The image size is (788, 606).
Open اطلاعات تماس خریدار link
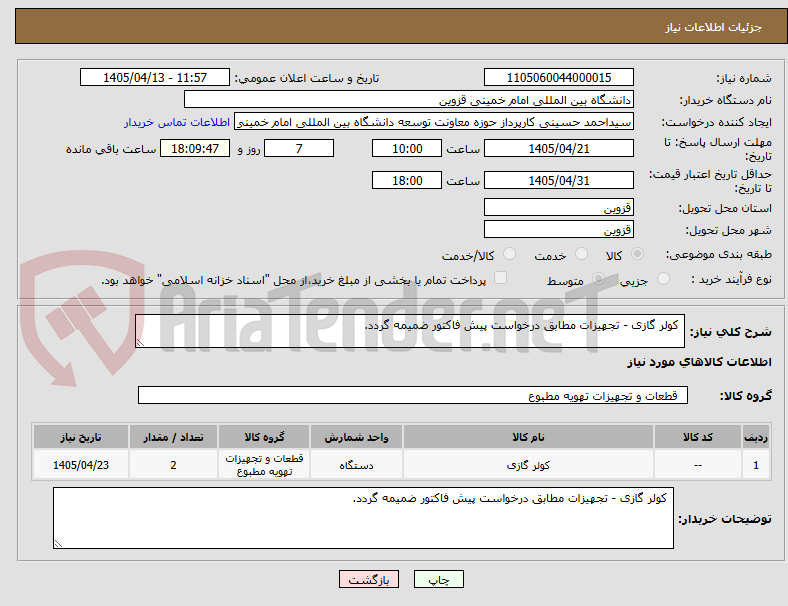pos(177,122)
